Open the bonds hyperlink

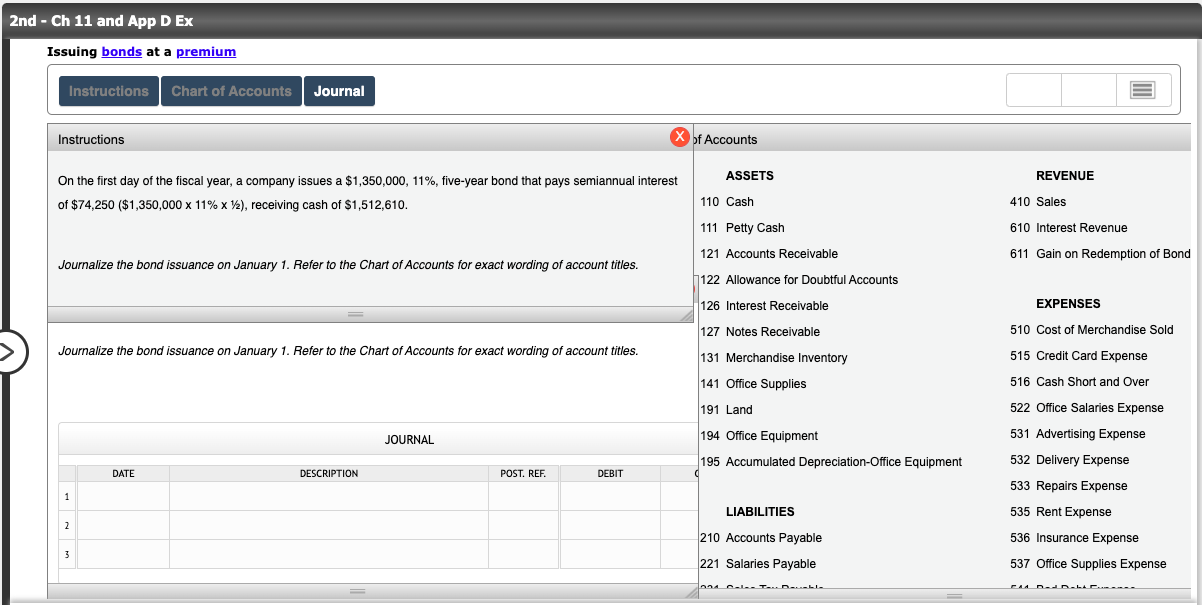pos(121,51)
